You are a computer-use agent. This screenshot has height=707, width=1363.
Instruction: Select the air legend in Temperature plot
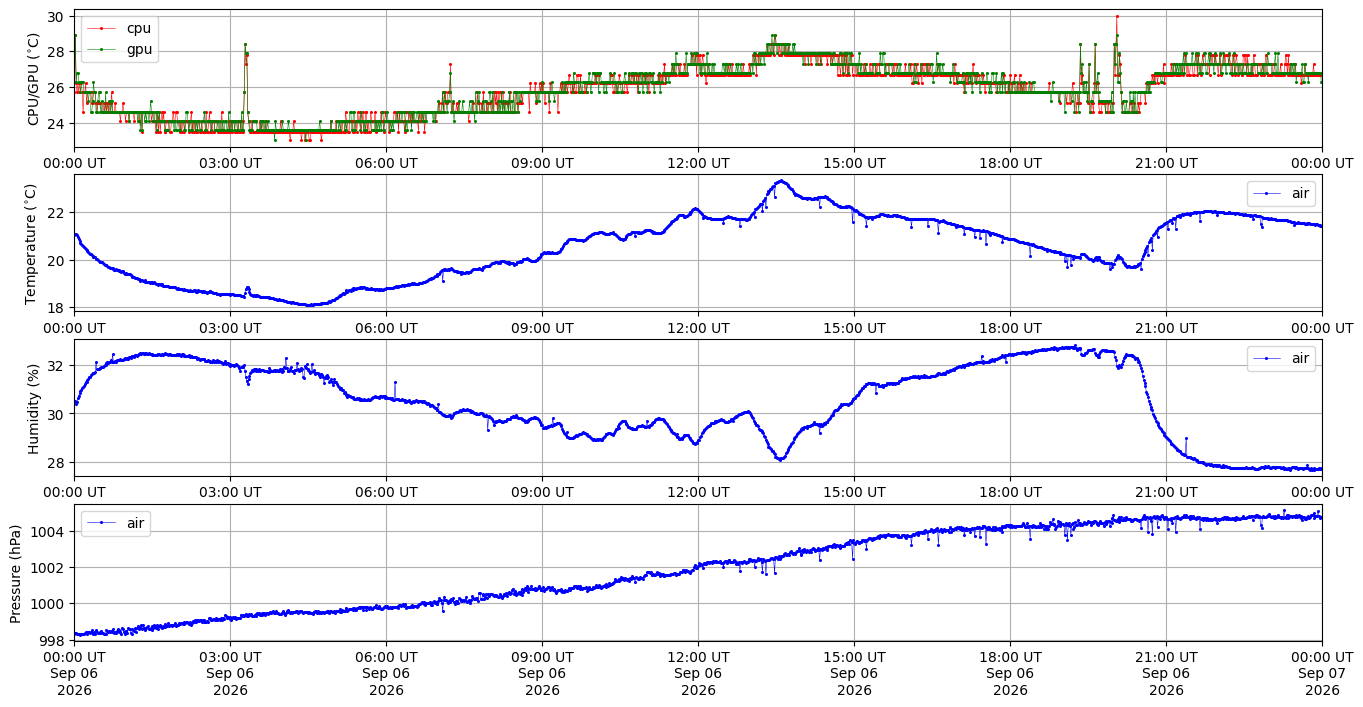(x=1281, y=193)
